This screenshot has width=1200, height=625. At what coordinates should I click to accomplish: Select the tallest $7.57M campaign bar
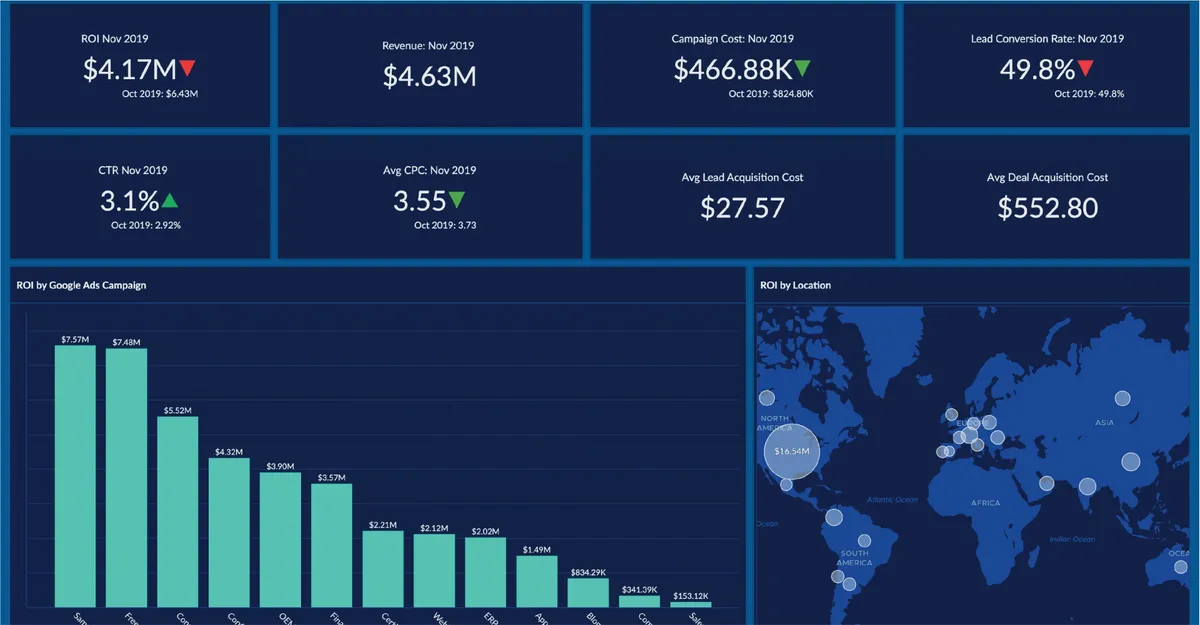pos(75,475)
